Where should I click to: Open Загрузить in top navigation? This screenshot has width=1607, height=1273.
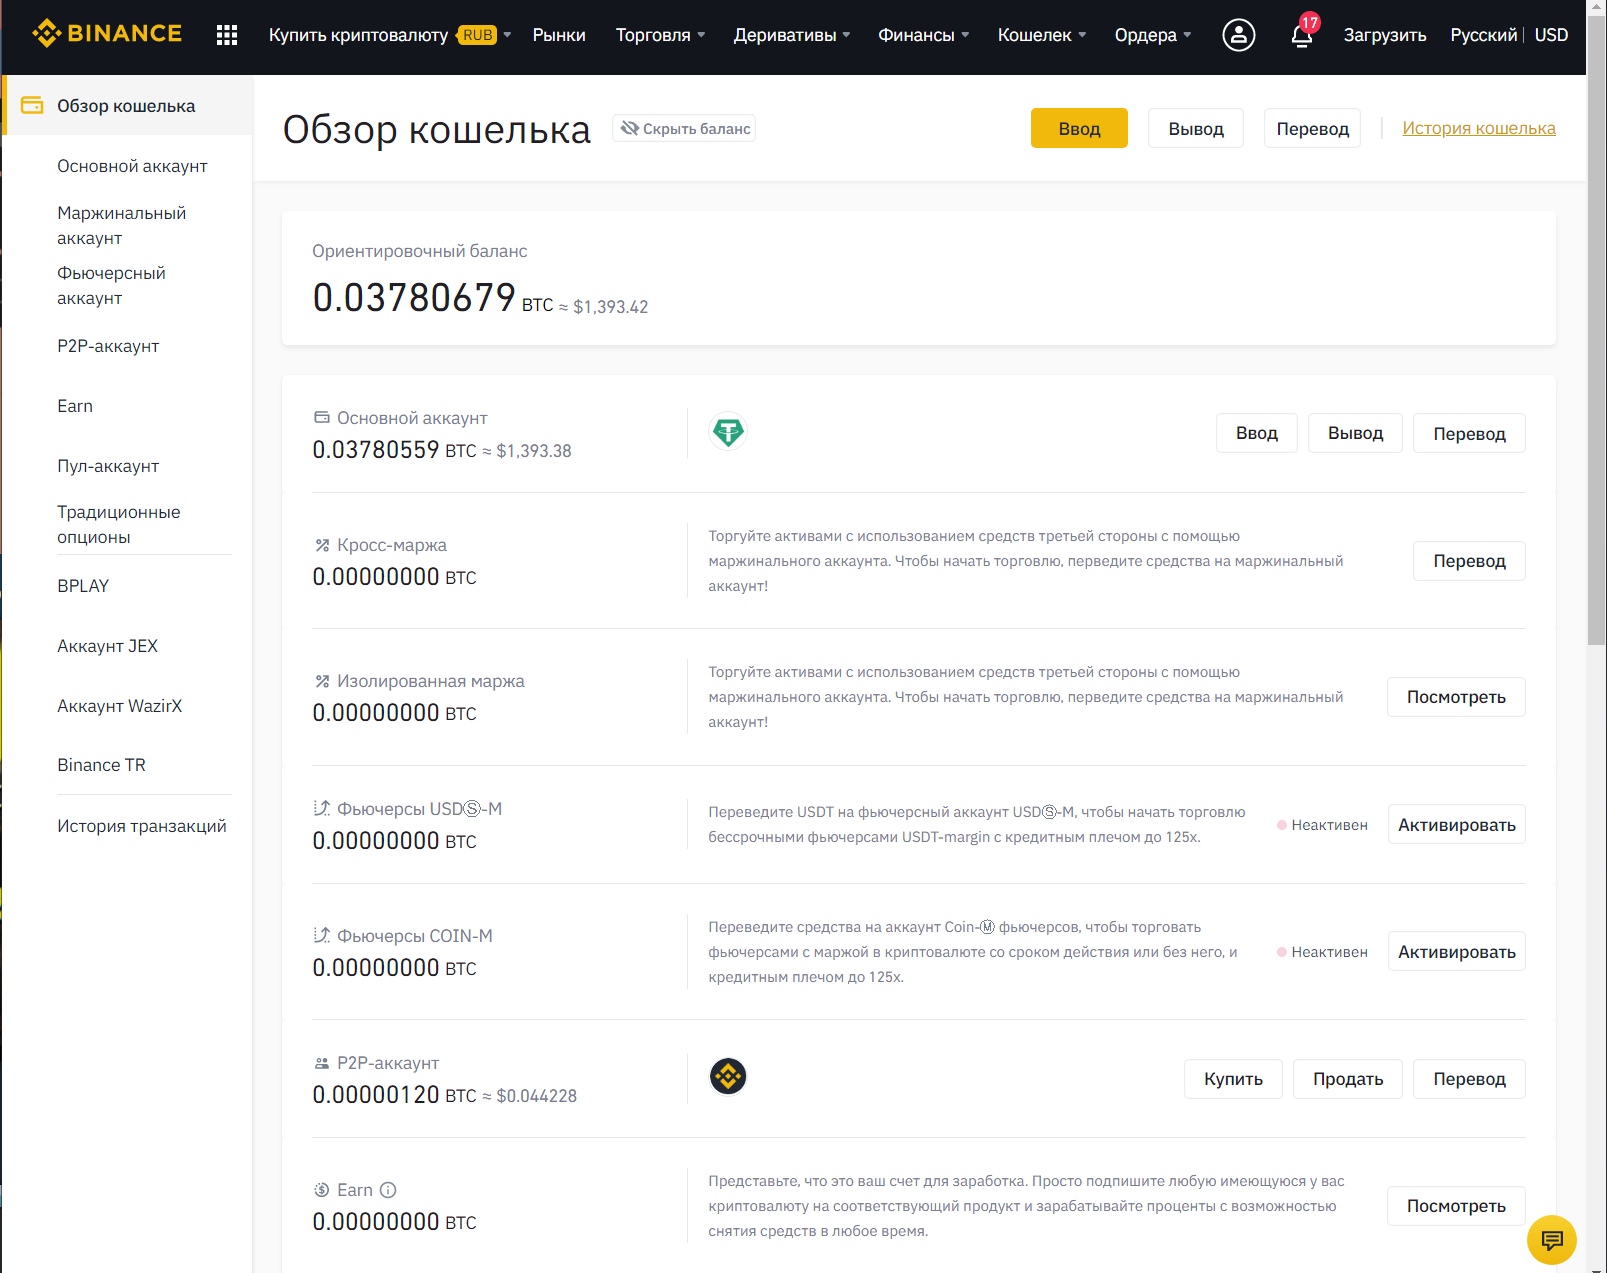1385,35
